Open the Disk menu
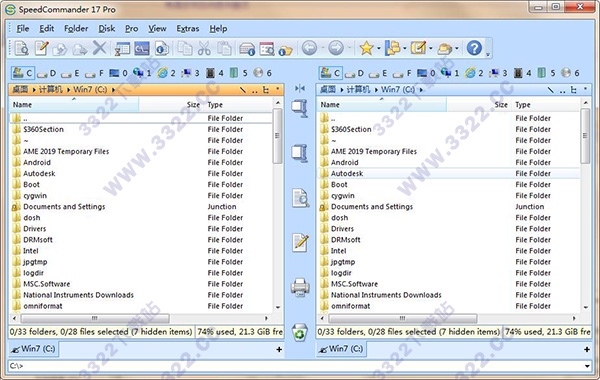 (106, 29)
